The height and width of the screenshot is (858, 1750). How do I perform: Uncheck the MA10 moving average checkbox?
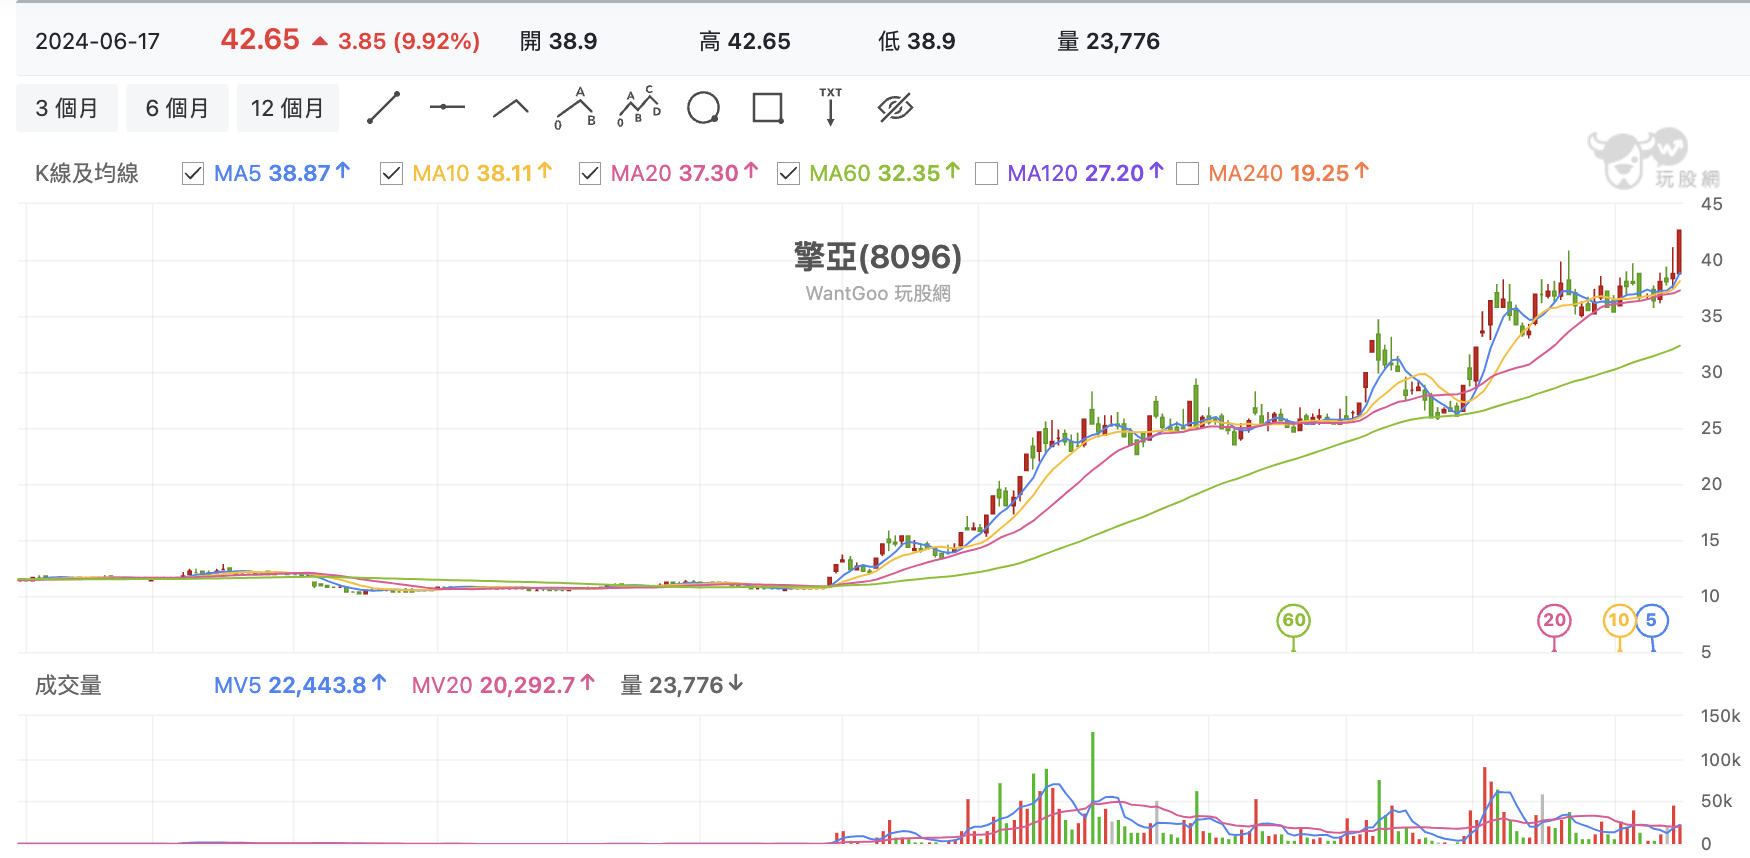(x=391, y=174)
